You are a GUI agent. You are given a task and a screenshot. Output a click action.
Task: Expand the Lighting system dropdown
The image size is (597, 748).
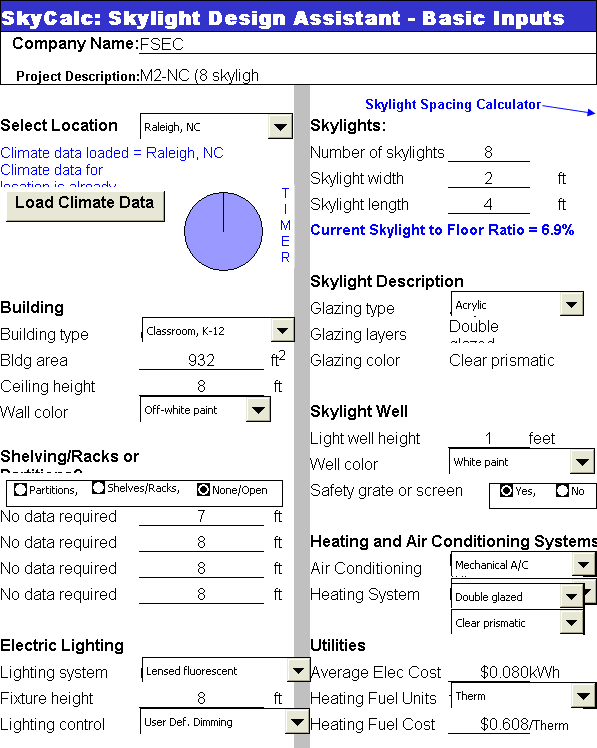298,671
